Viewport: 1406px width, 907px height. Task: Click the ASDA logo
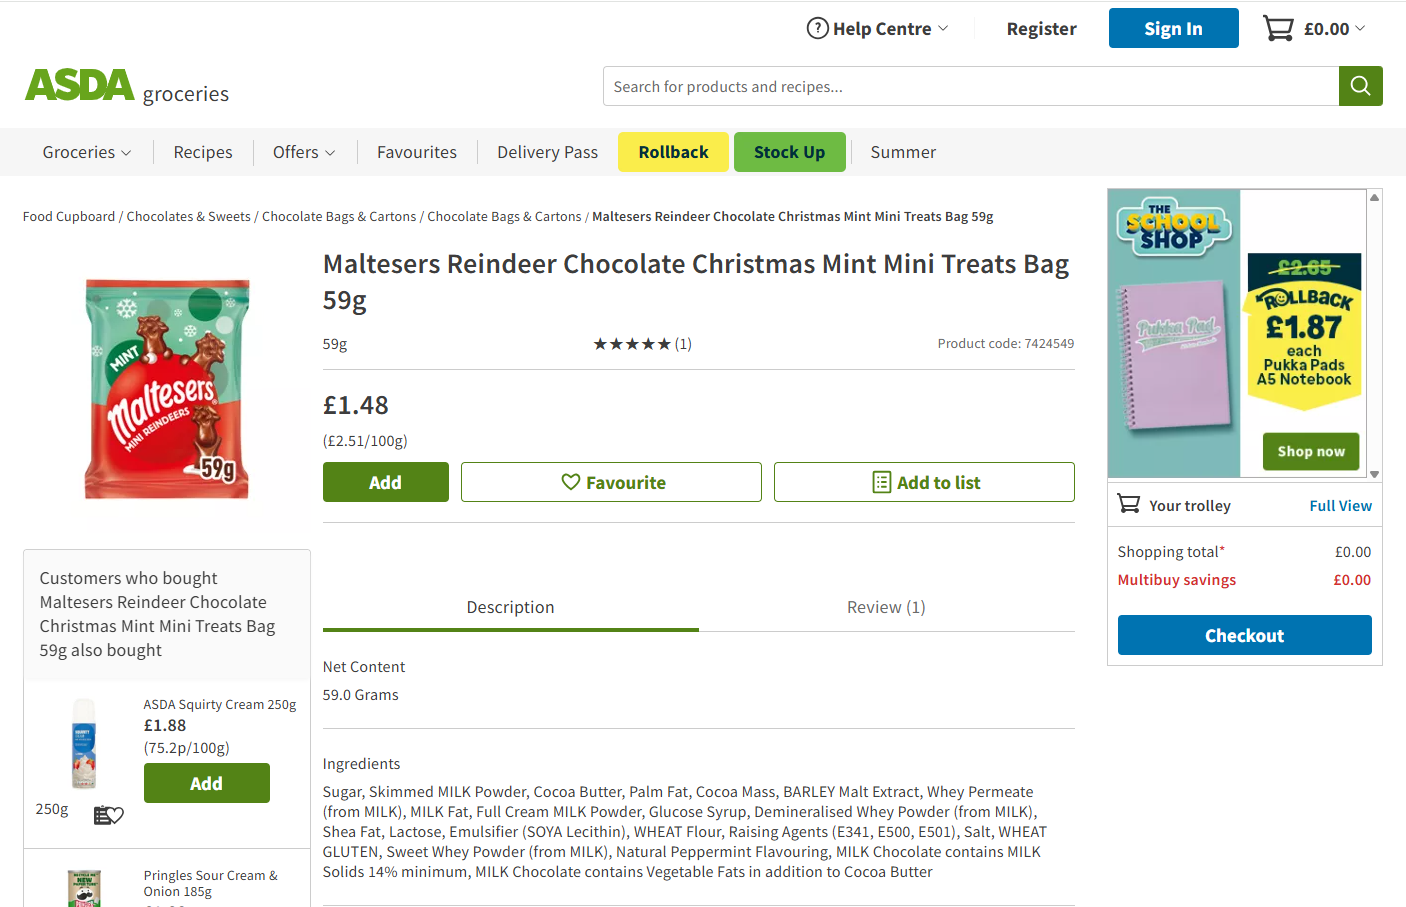click(x=80, y=85)
